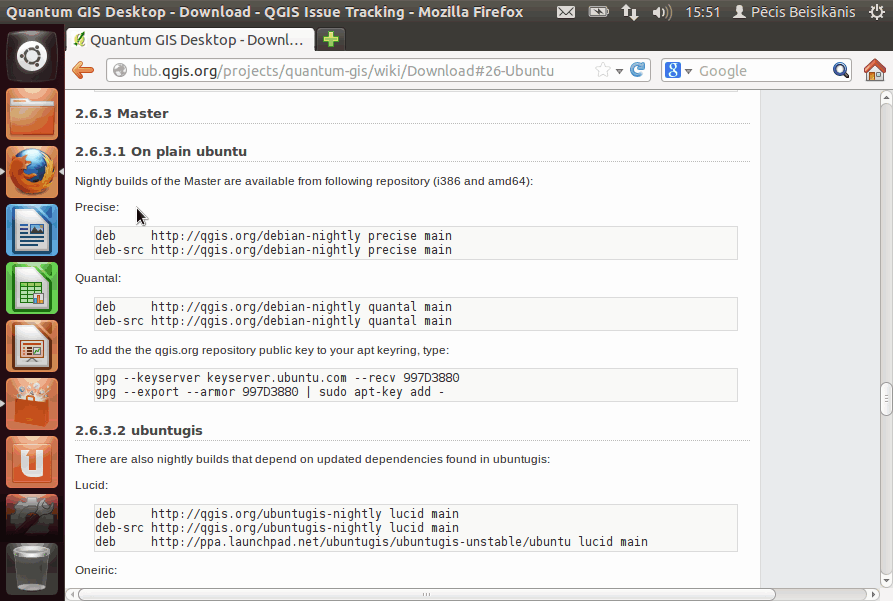Viewport: 893px width, 601px height.
Task: Launch LibreOffice Calc from the dock
Action: pyautogui.click(x=32, y=288)
